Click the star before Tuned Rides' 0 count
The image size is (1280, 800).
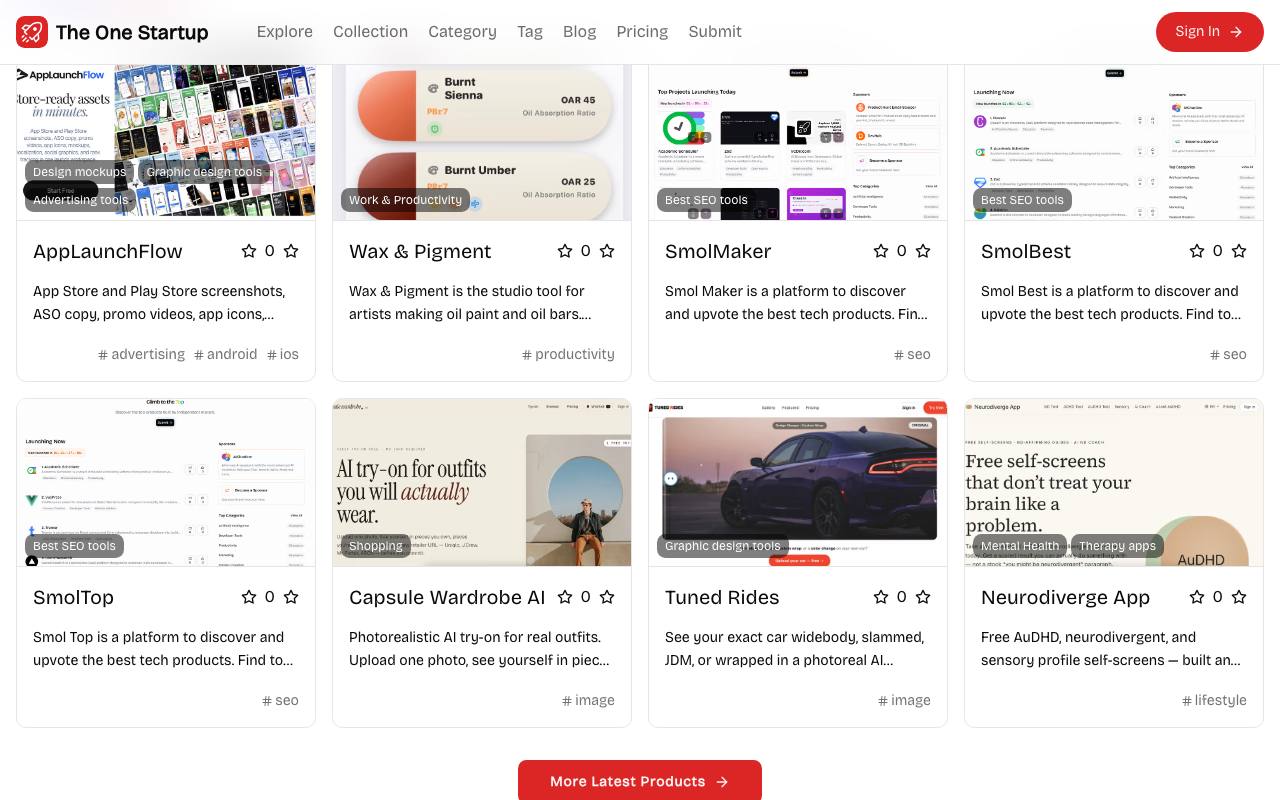click(x=881, y=597)
